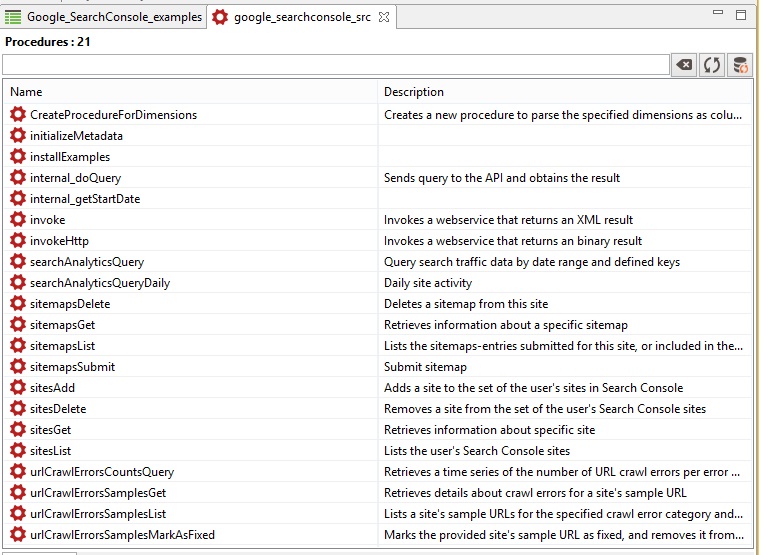
Task: Select the sitesAdd procedure entry
Action: tap(52, 388)
